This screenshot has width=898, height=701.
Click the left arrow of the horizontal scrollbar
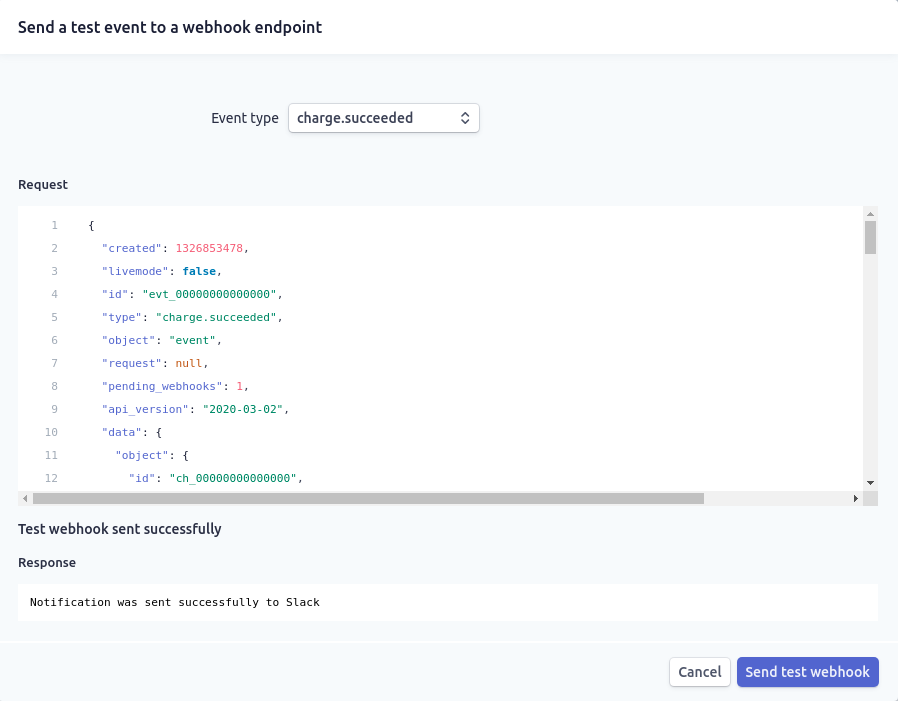(25, 498)
